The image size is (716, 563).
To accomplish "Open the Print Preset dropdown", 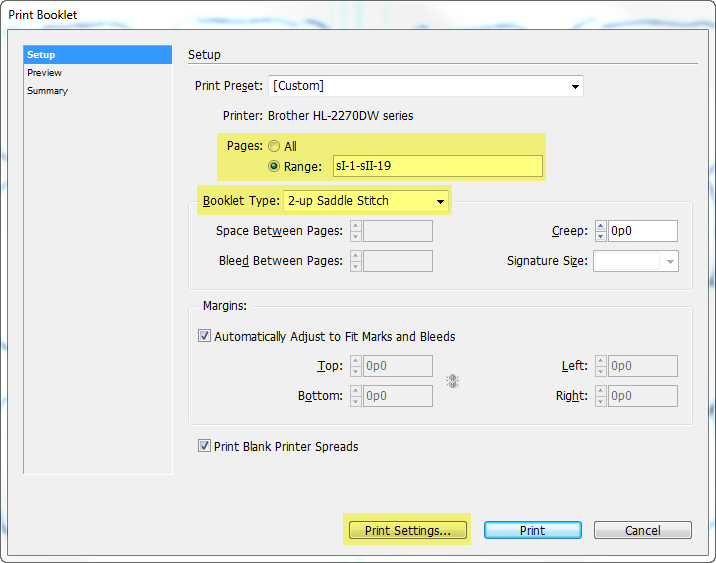I will [426, 86].
